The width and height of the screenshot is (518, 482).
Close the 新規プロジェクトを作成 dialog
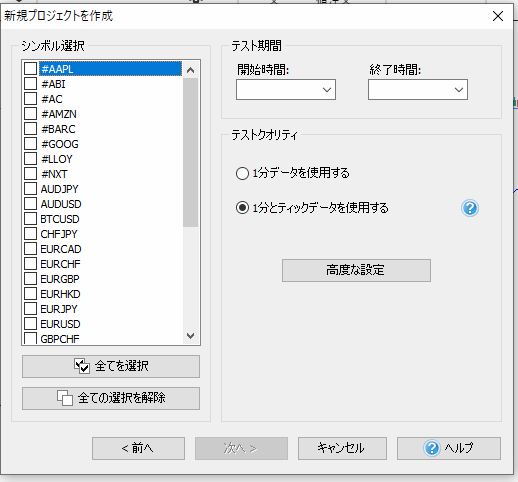point(498,16)
